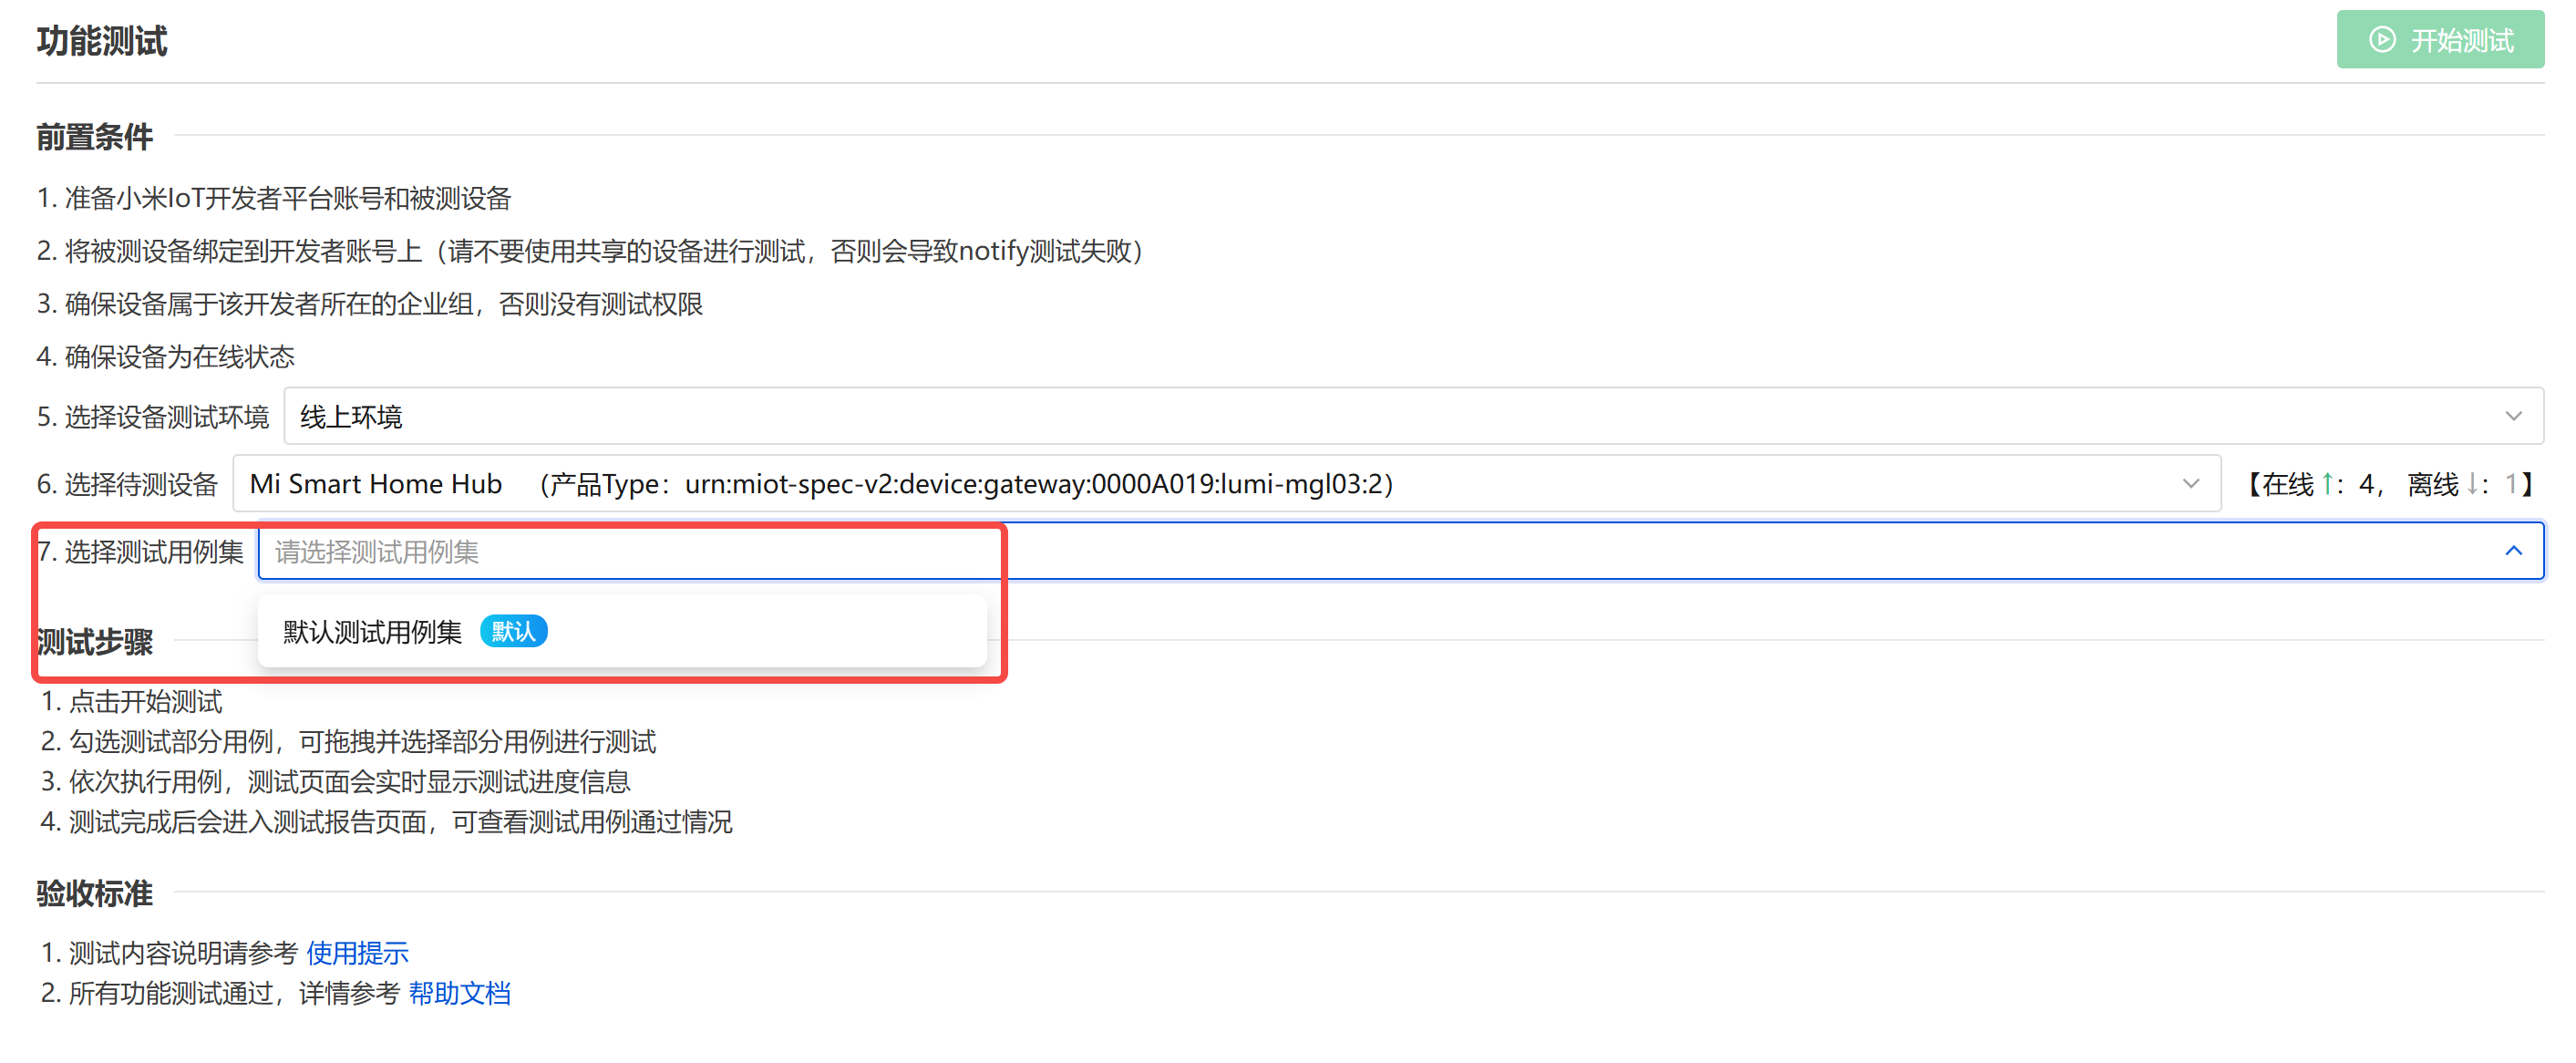
Task: Click the label 6. 选择待测设备
Action: click(x=127, y=484)
